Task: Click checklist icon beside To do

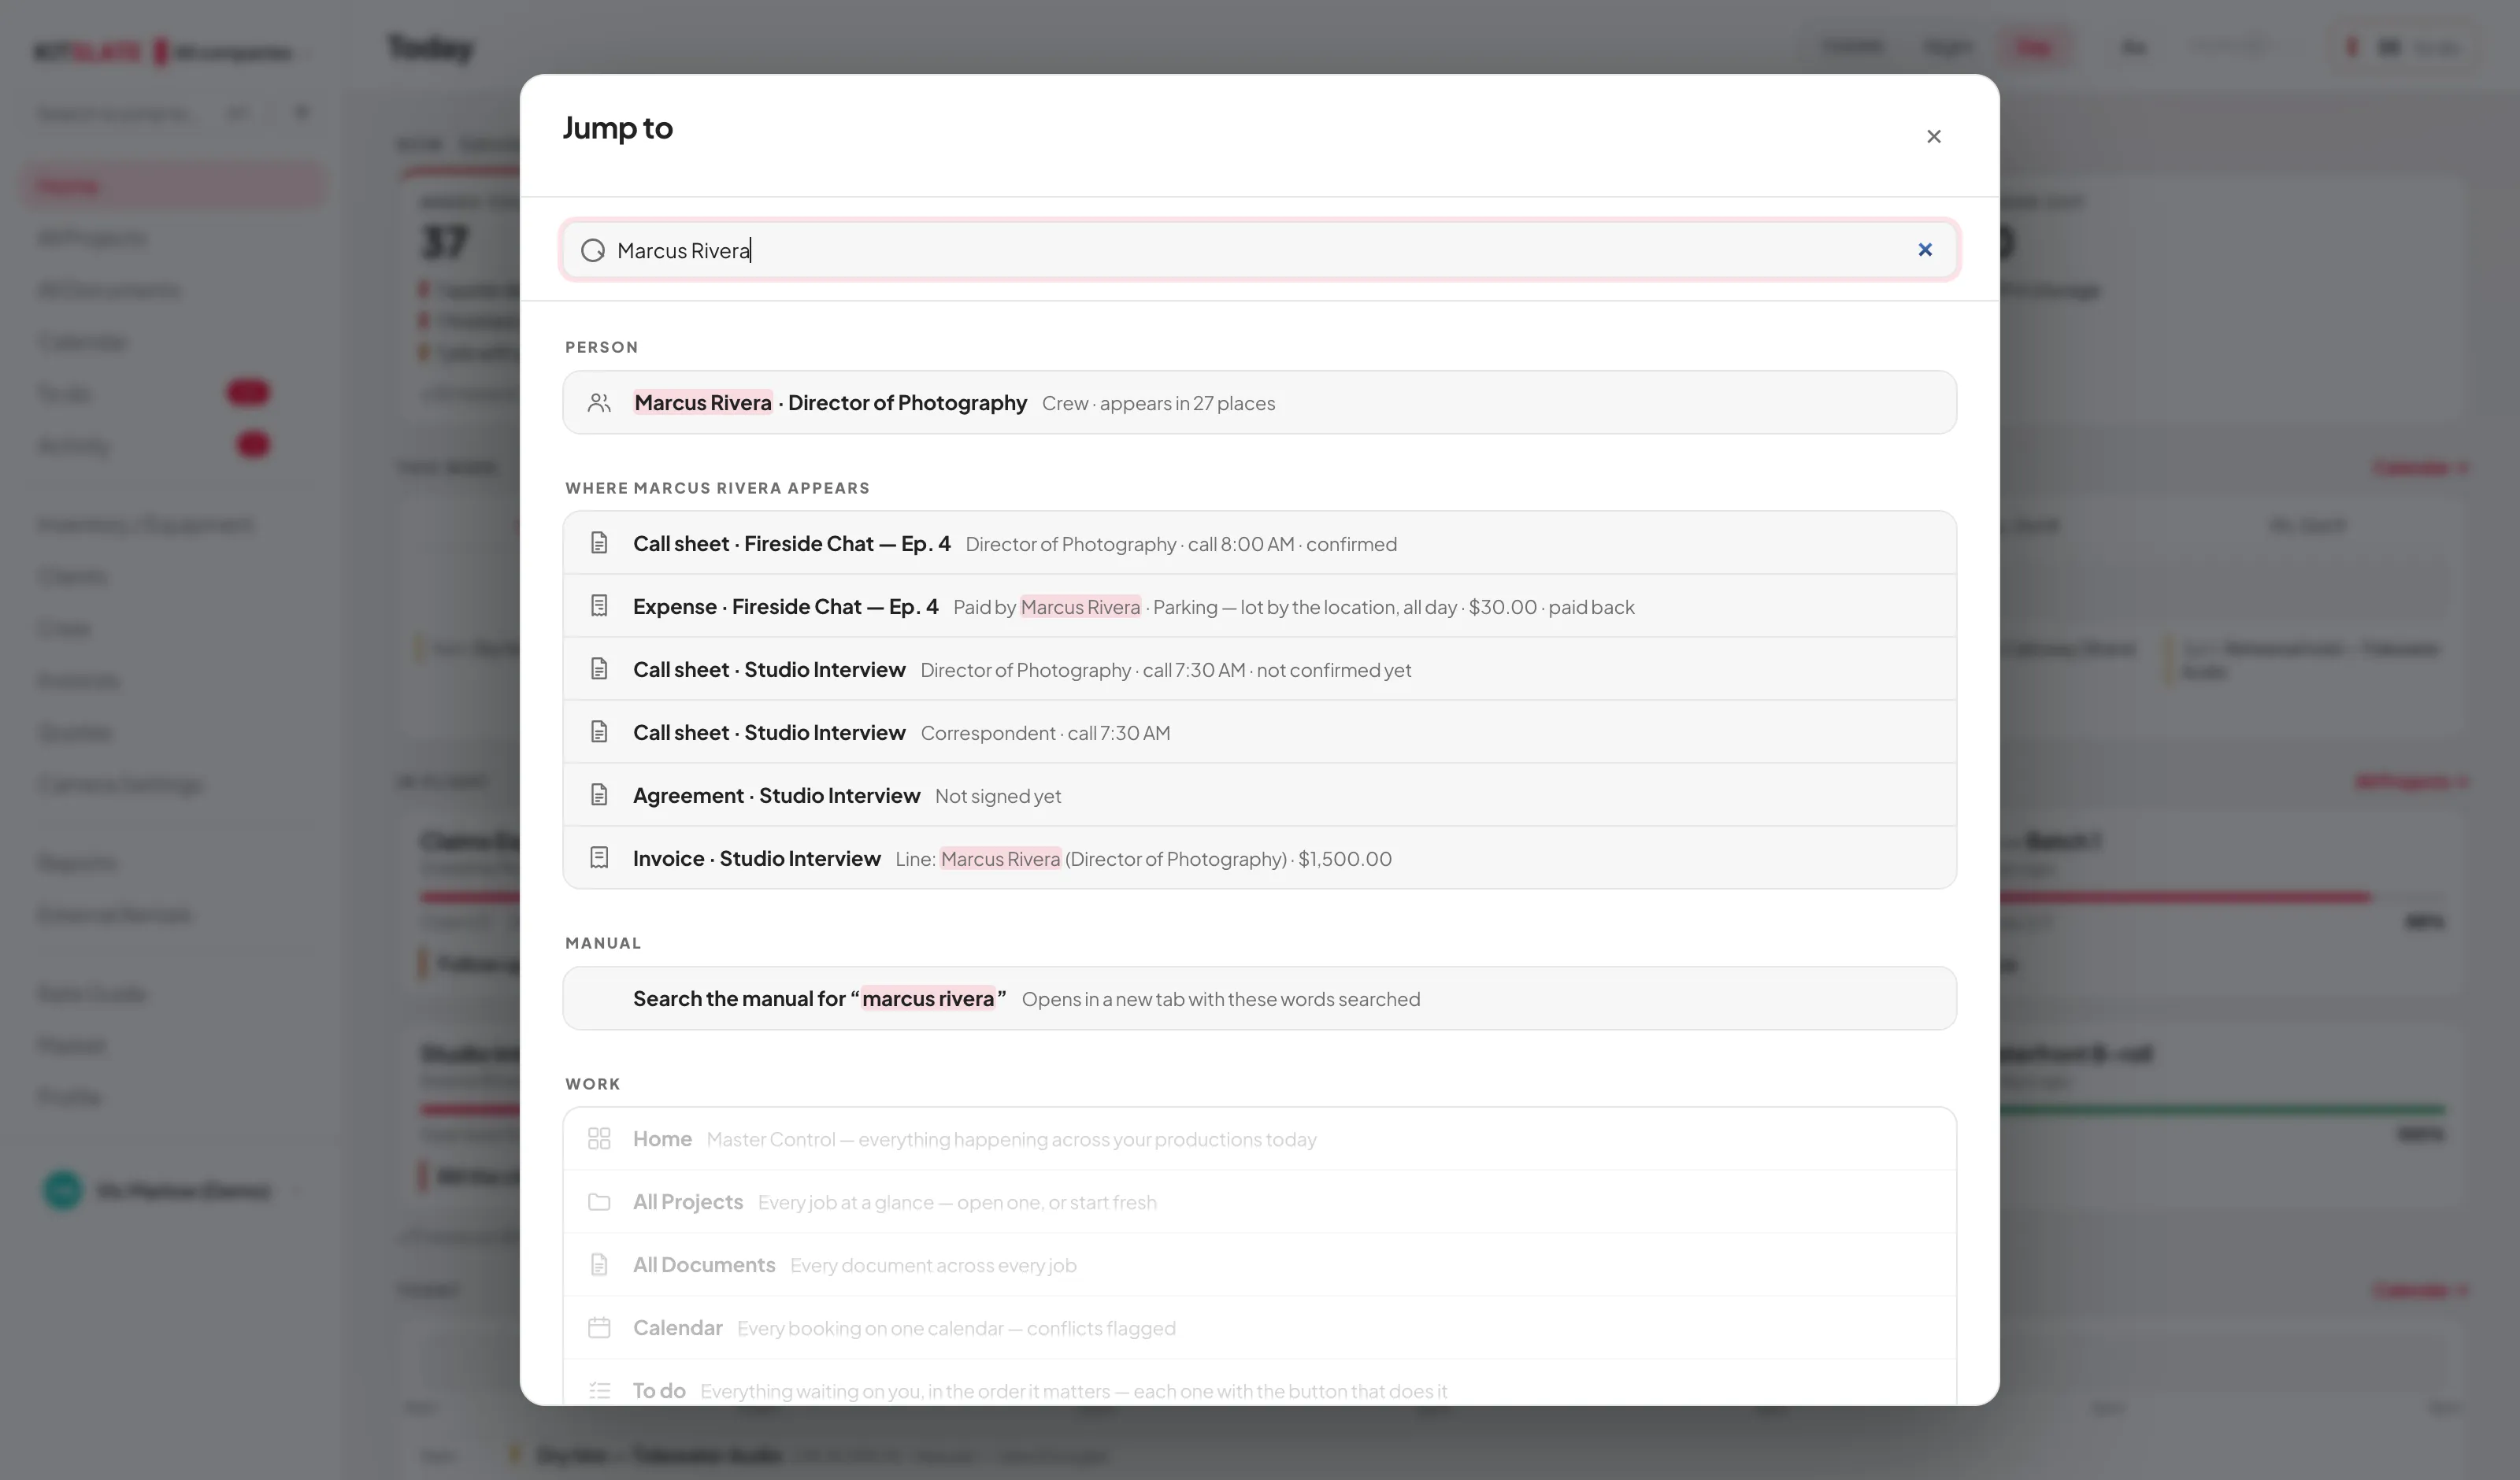Action: pos(599,1391)
